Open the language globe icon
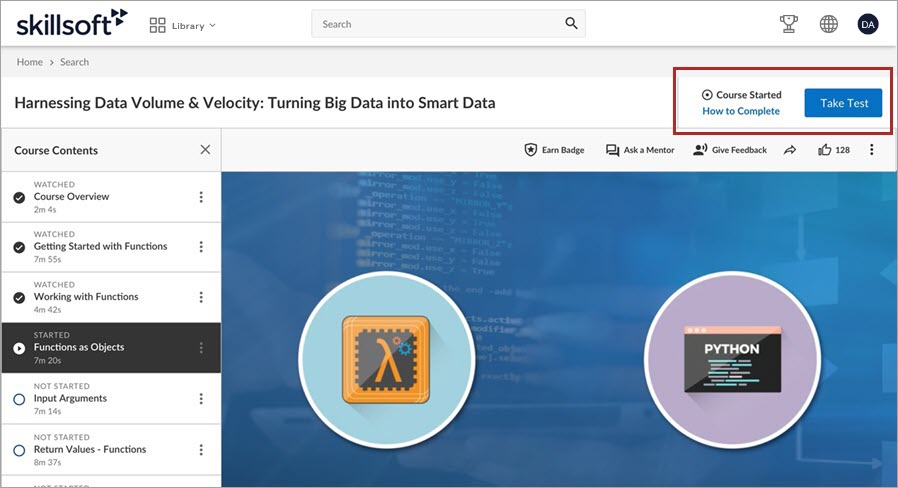The image size is (898, 488). pyautogui.click(x=828, y=24)
